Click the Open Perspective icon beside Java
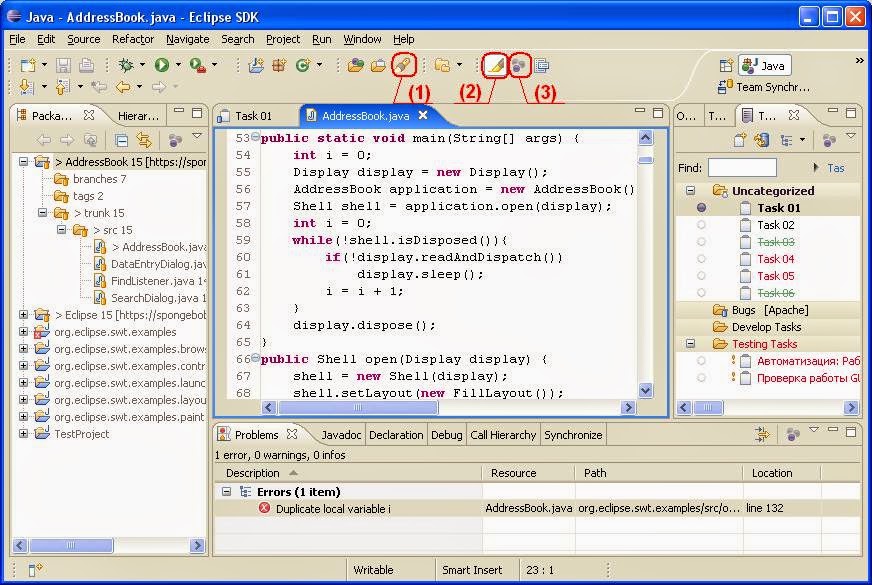The height and width of the screenshot is (585, 872). [726, 66]
